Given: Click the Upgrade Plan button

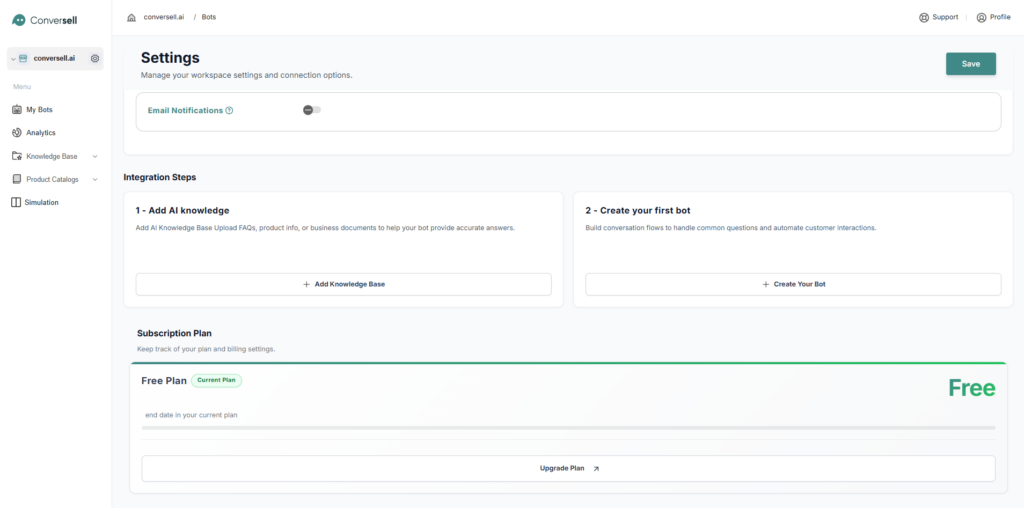Looking at the screenshot, I should tap(568, 468).
